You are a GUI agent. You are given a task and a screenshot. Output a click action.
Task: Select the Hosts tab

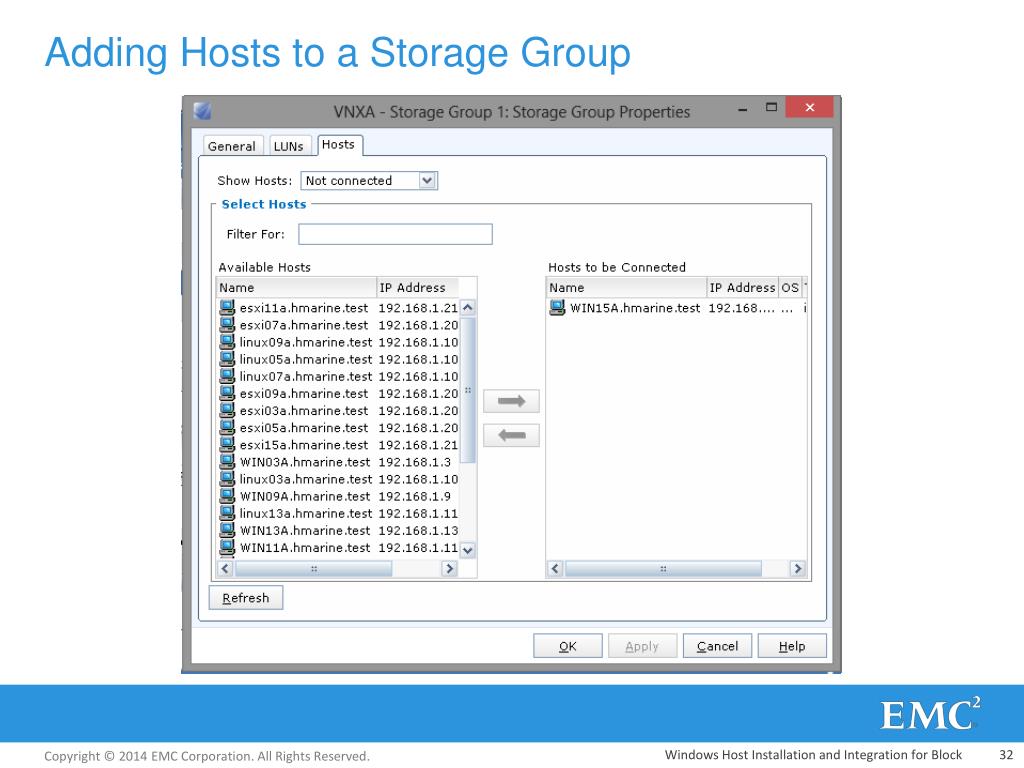pyautogui.click(x=339, y=144)
